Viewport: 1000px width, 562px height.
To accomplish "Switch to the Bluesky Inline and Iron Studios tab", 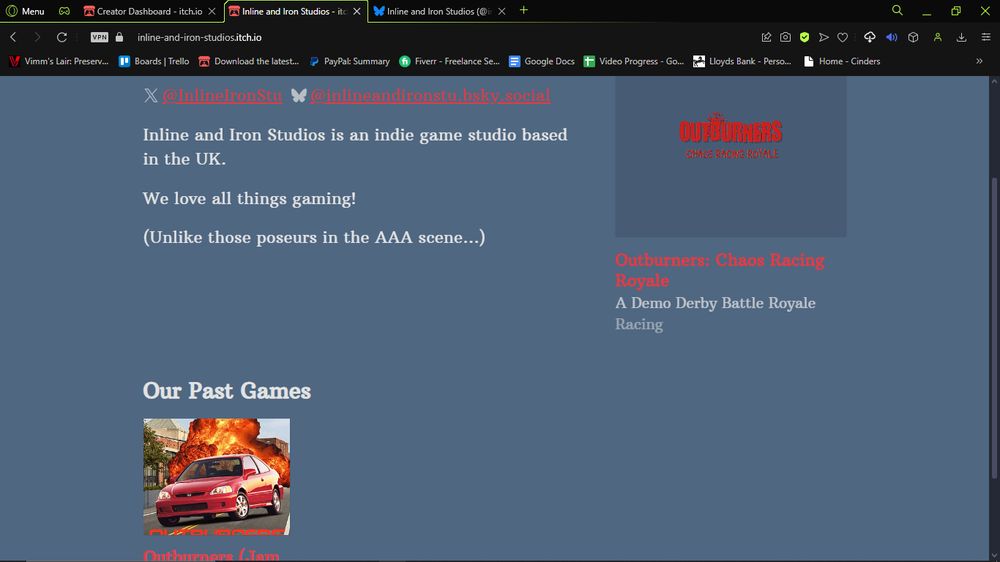I will click(x=434, y=11).
